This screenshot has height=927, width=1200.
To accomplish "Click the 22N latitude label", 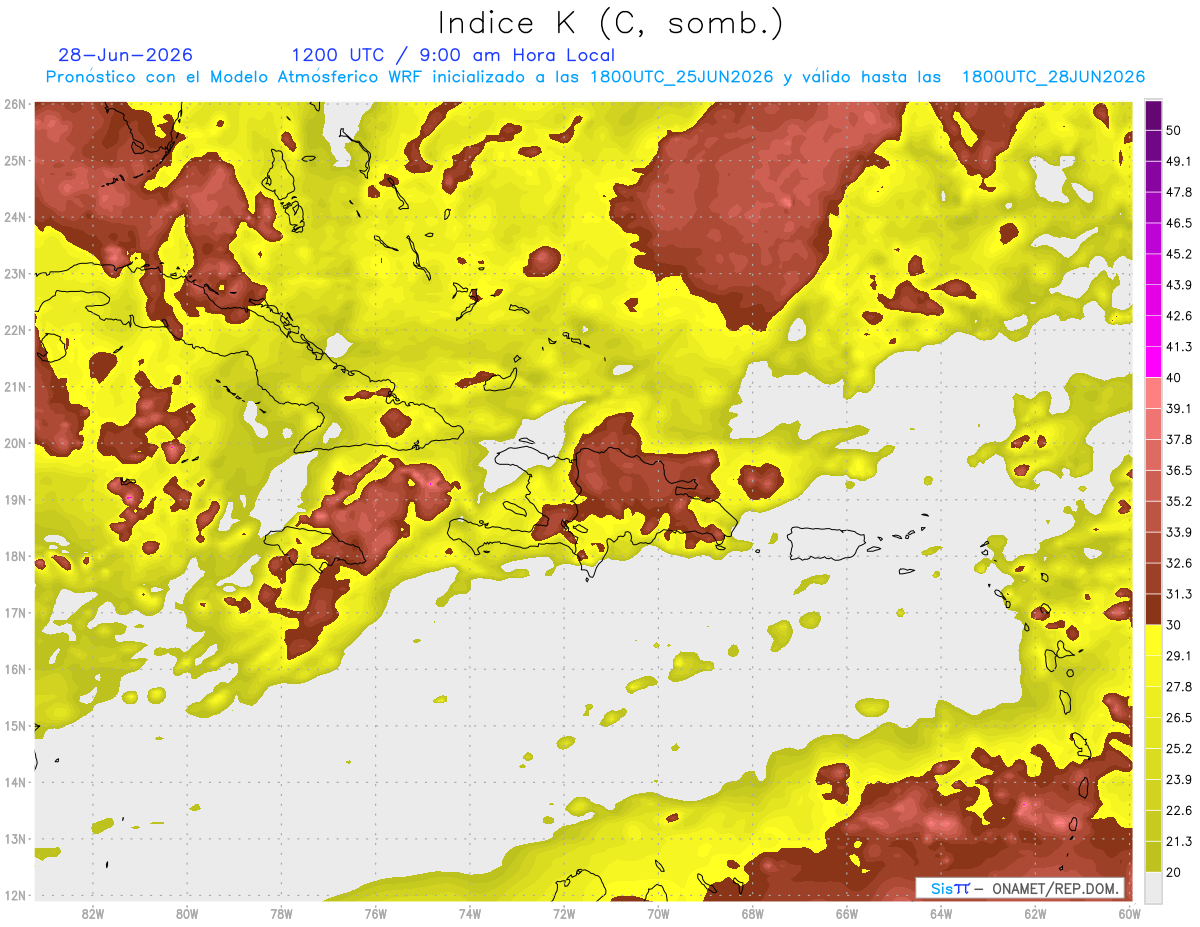I will point(15,330).
